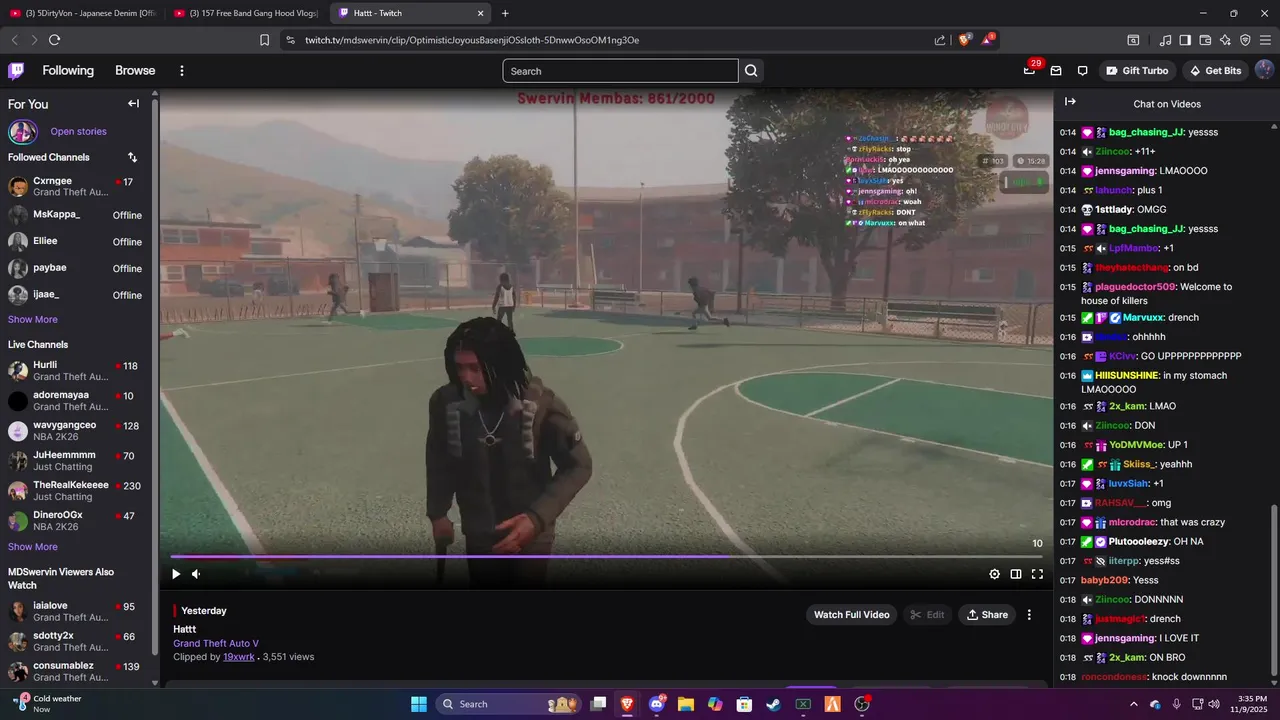Image resolution: width=1280 pixels, height=720 pixels.
Task: Click the browser address bar URL
Action: (472, 40)
